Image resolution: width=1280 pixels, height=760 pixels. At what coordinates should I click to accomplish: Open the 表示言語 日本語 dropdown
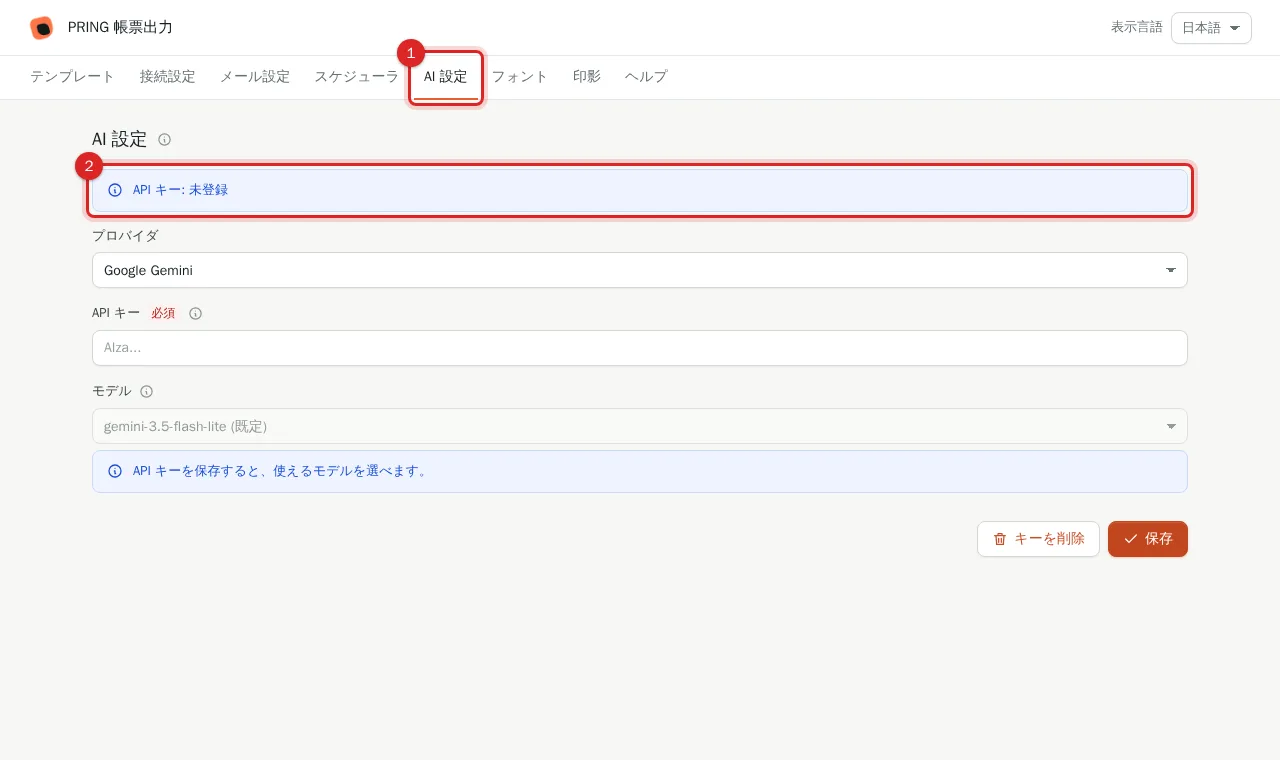1211,28
